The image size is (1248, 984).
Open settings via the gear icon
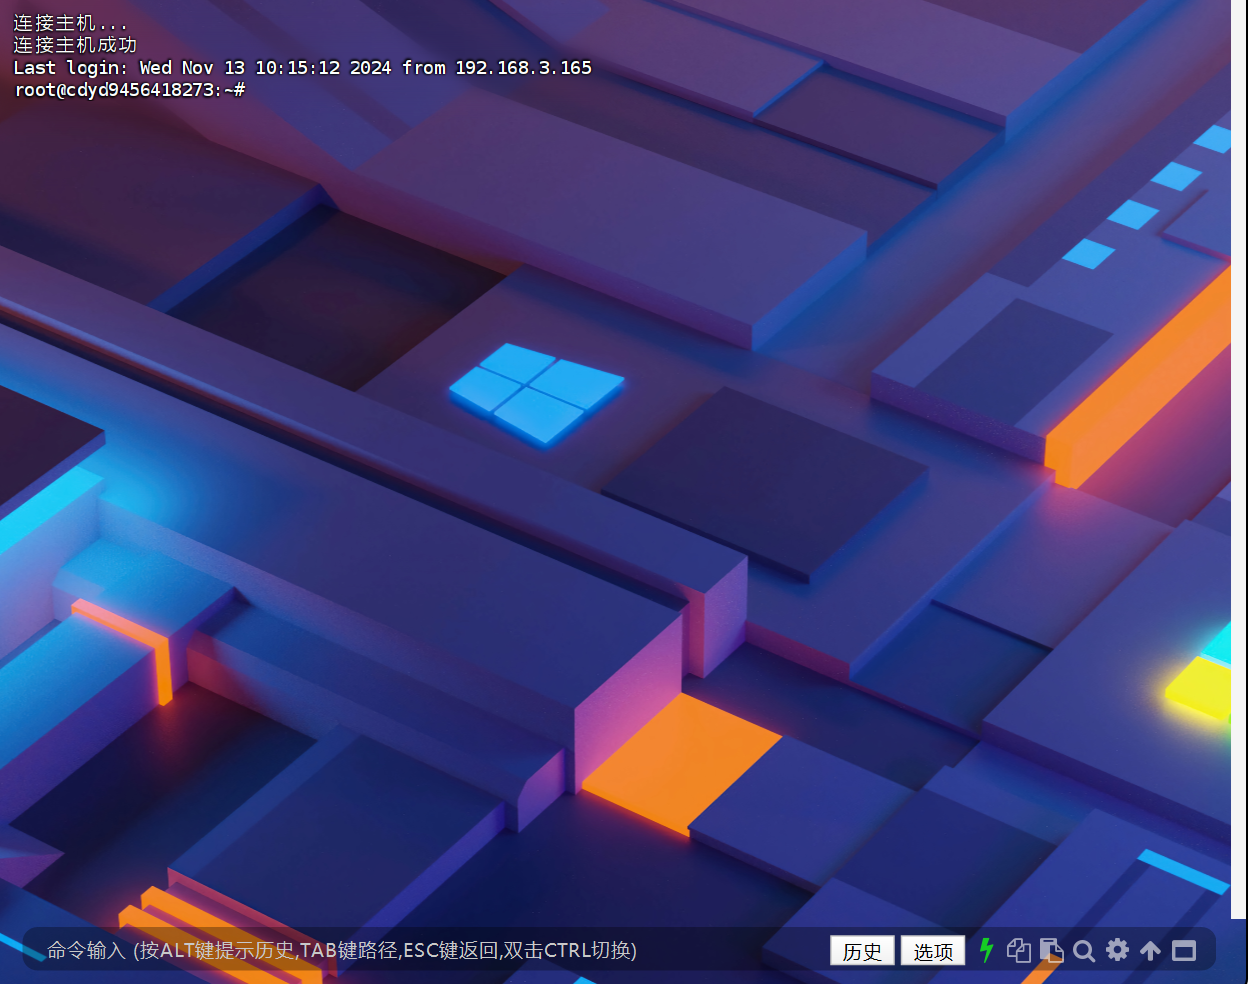click(x=1118, y=950)
